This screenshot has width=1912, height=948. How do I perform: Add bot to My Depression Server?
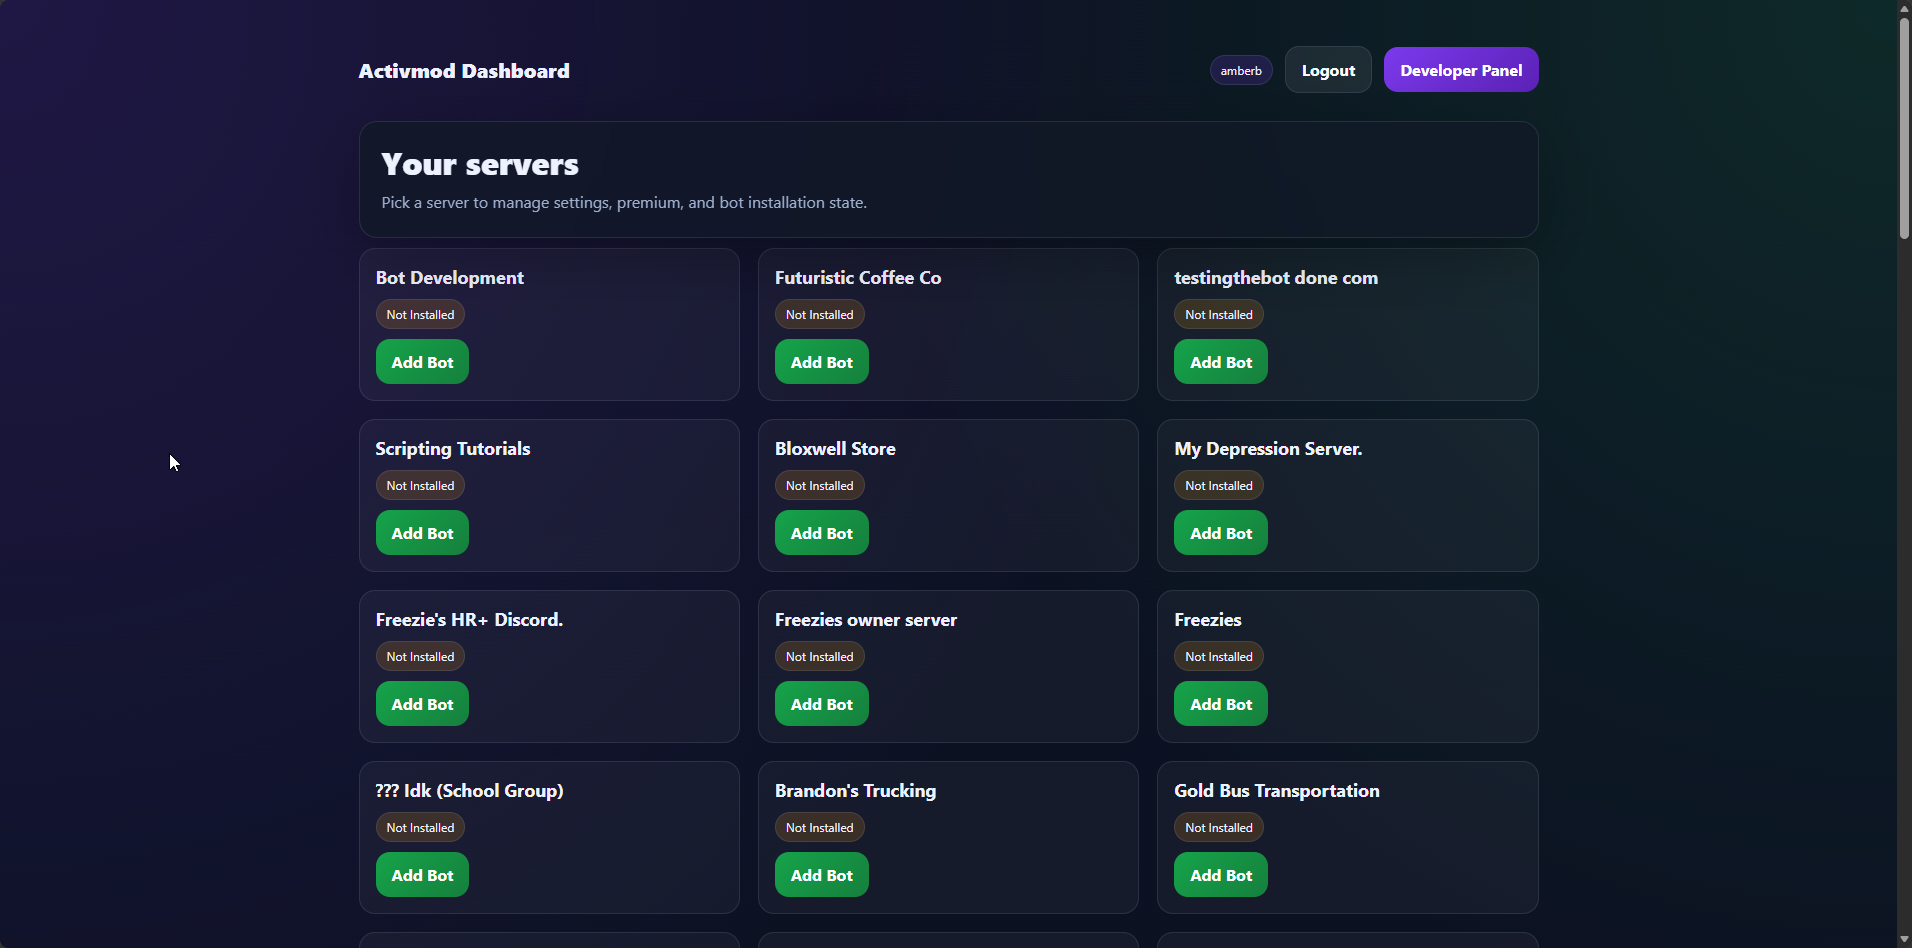pyautogui.click(x=1220, y=533)
